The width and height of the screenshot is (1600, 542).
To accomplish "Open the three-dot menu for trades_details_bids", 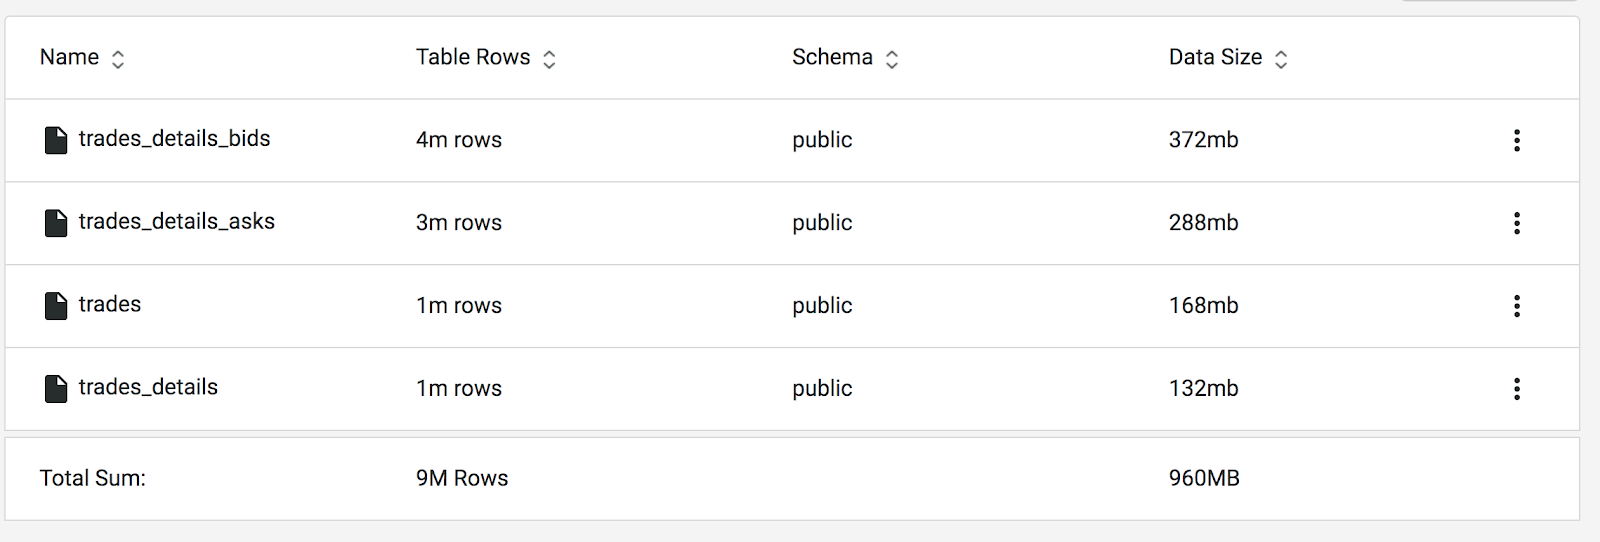I will click(x=1517, y=140).
